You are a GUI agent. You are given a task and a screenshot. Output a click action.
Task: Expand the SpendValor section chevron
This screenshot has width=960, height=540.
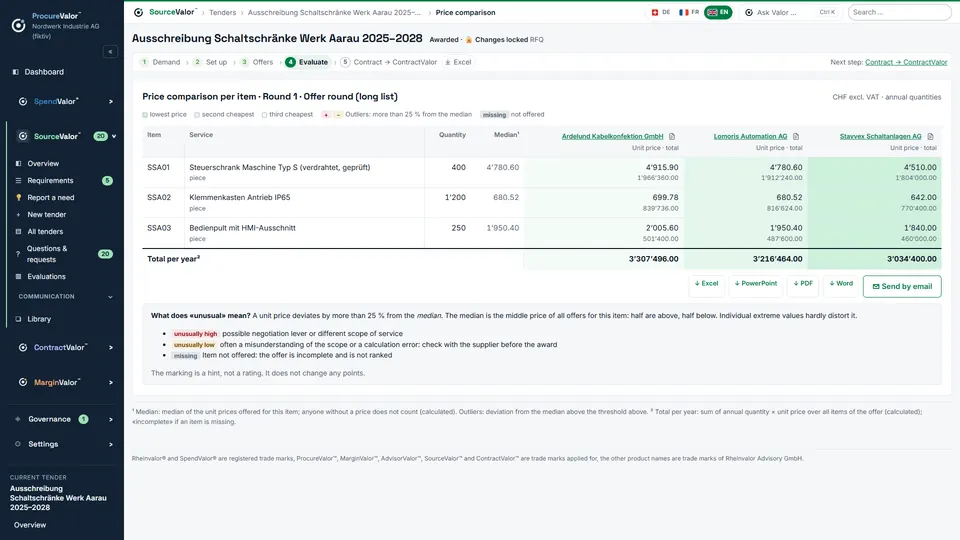(111, 102)
